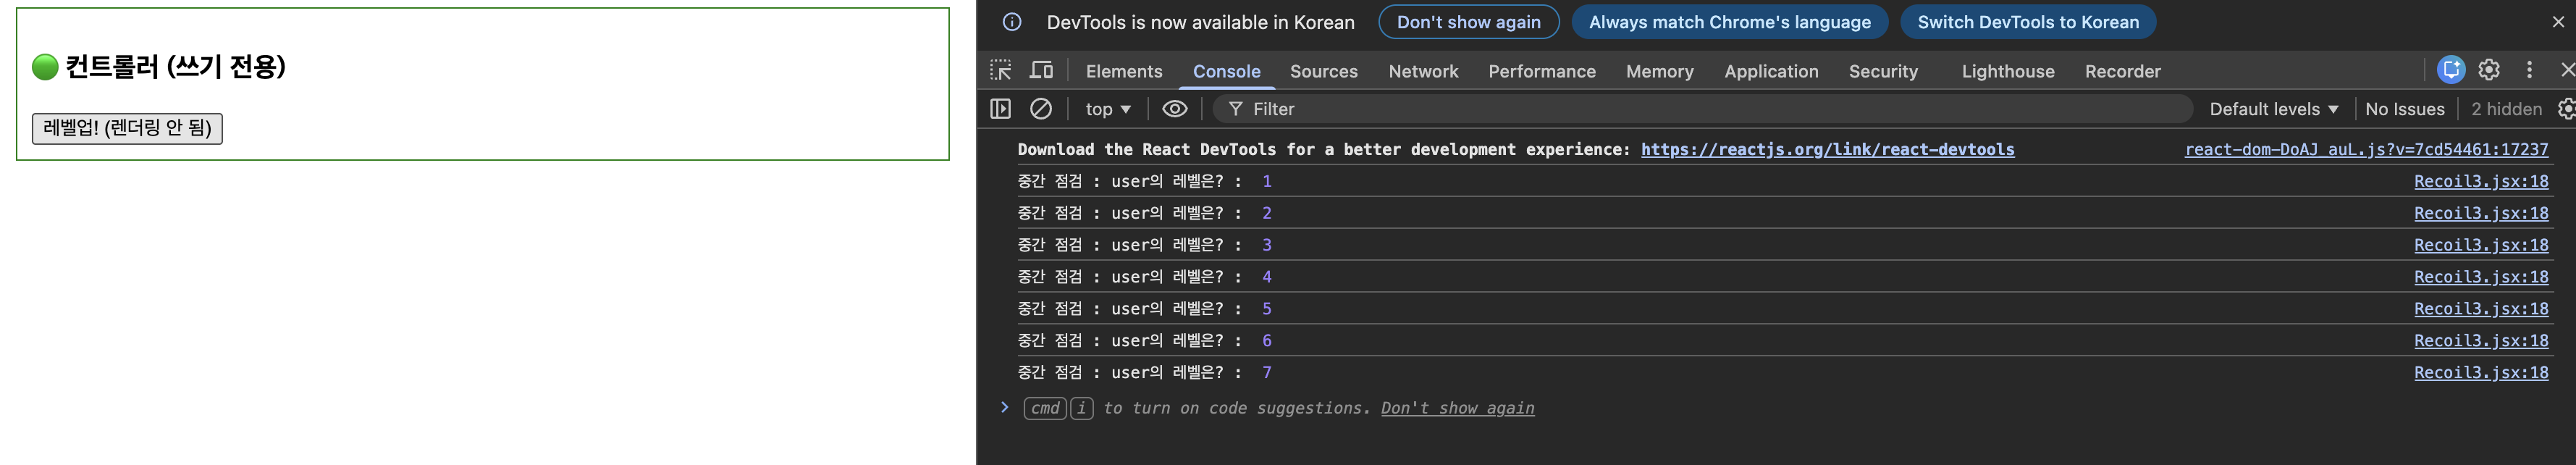Expand the top context dropdown

(x=1107, y=109)
